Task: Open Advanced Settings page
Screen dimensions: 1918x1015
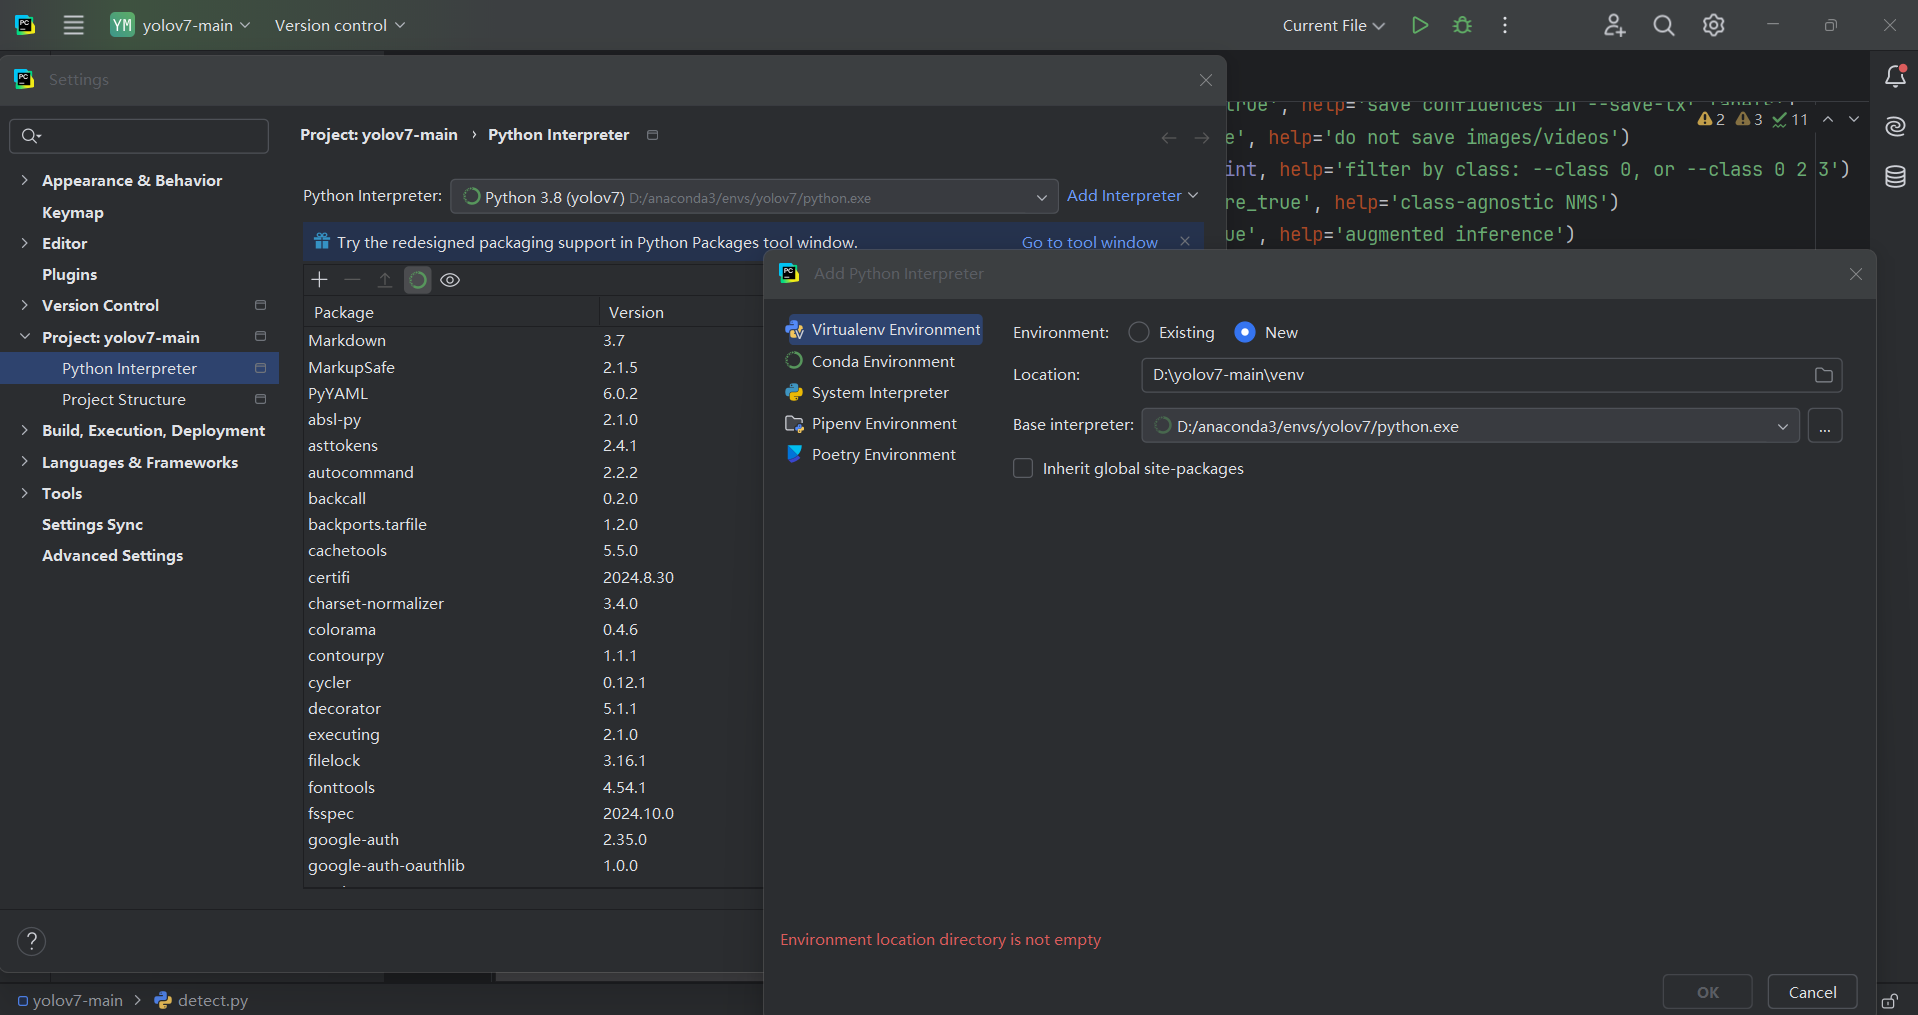Action: (113, 555)
